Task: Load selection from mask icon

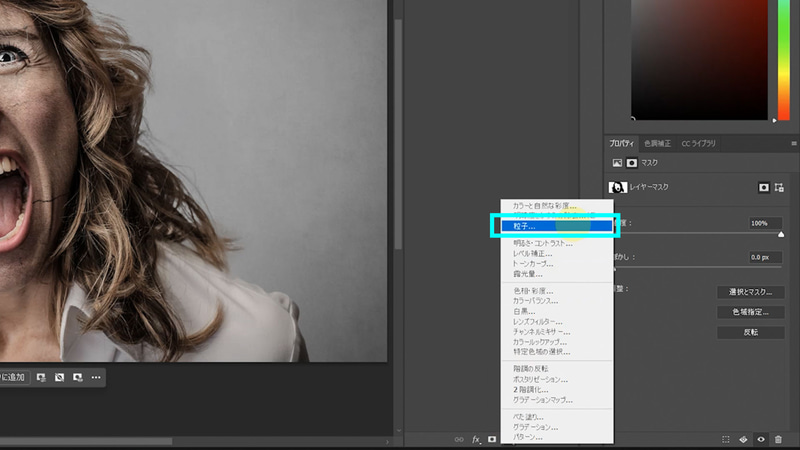Action: pyautogui.click(x=726, y=439)
